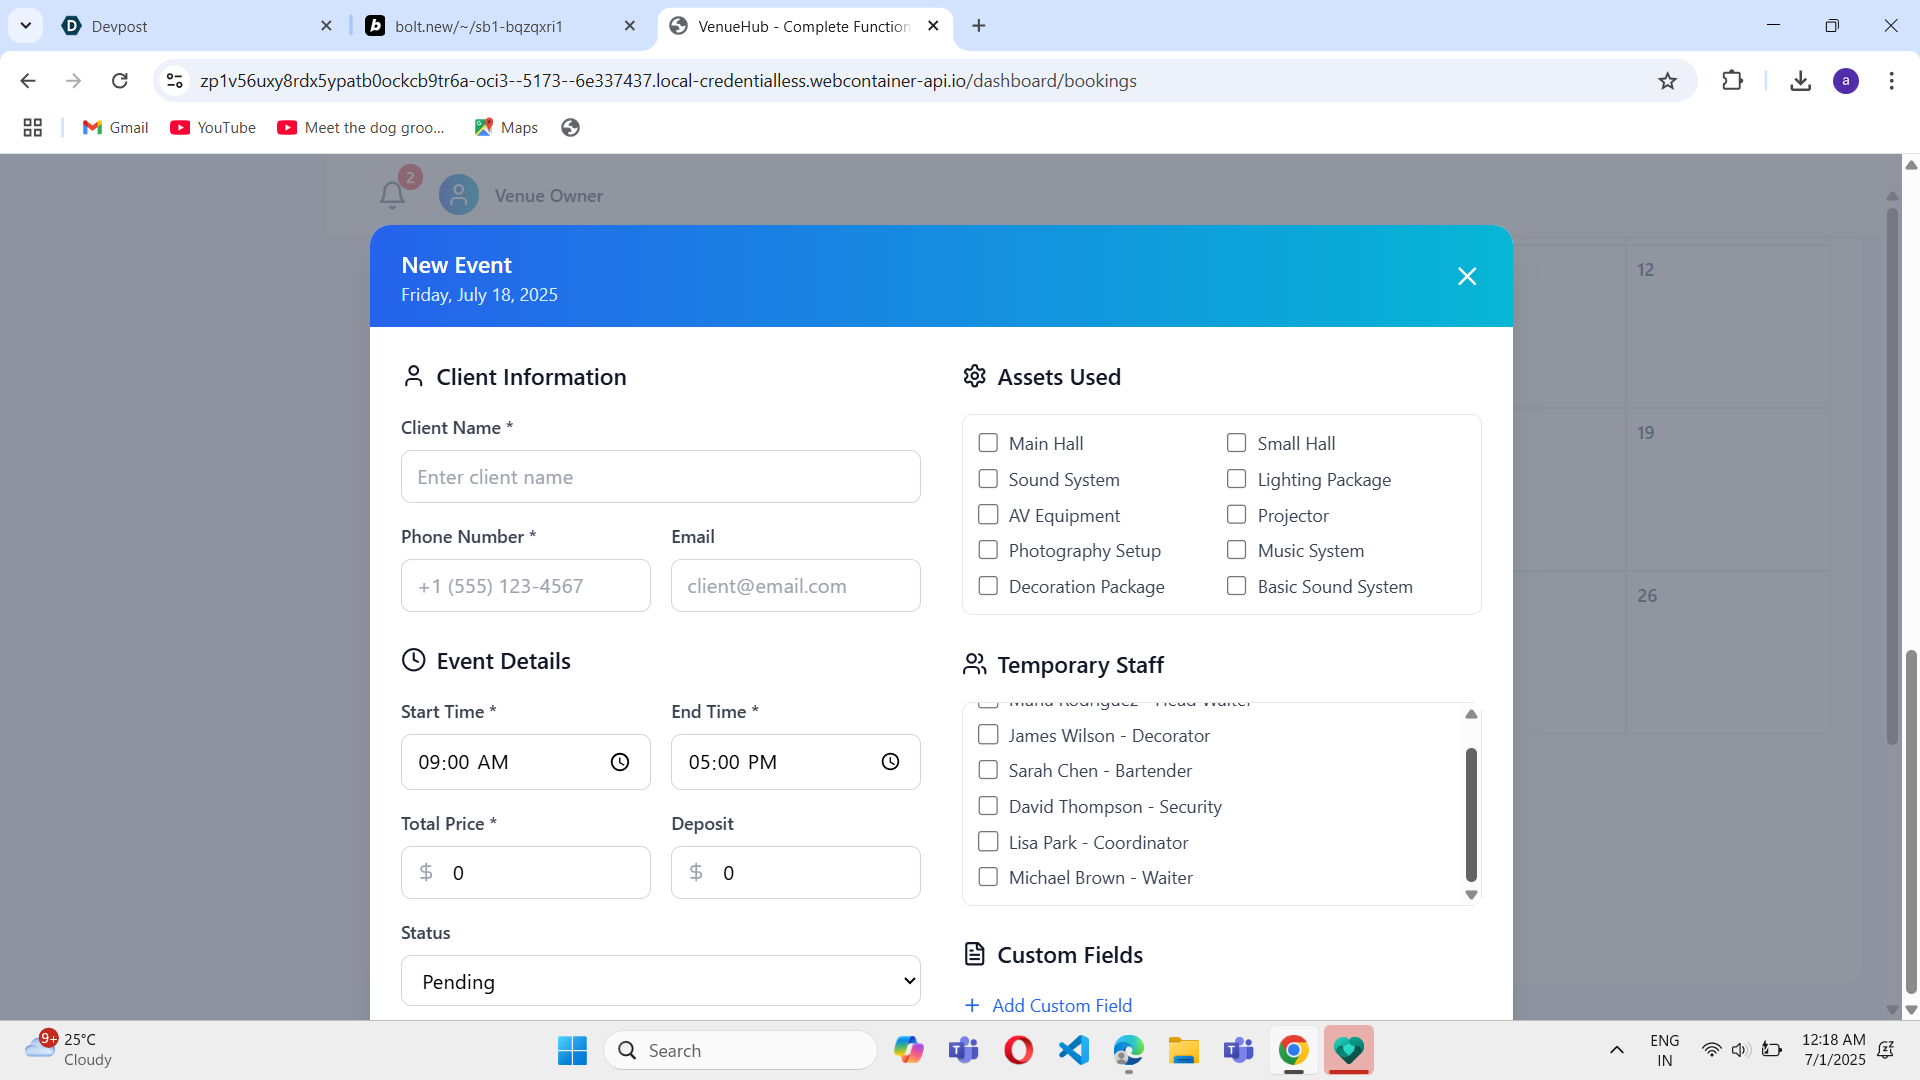Screen dimensions: 1920x1080
Task: Check the Main Hall asset
Action: tap(988, 443)
